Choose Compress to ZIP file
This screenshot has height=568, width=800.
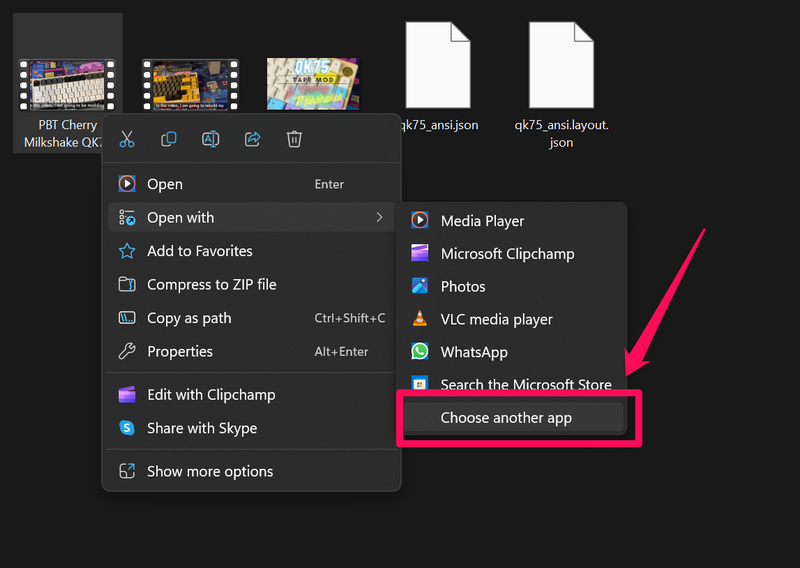211,285
